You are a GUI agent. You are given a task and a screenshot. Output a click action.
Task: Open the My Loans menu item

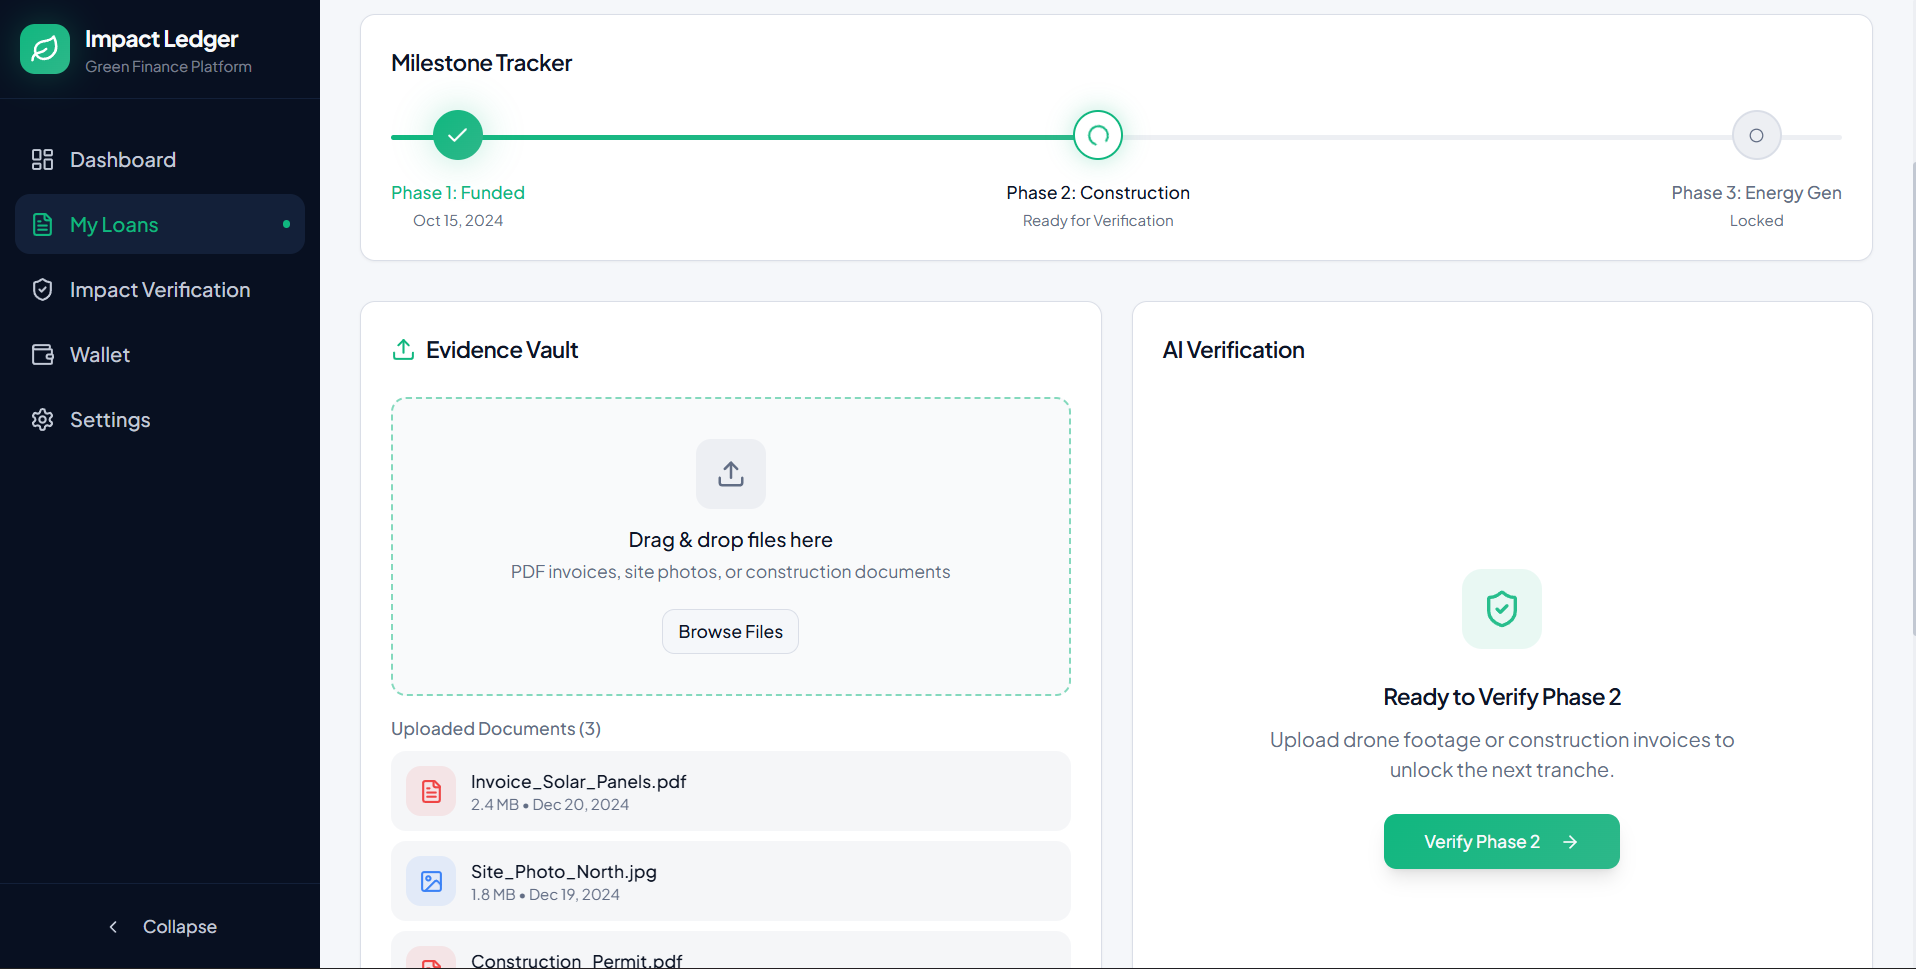(160, 224)
